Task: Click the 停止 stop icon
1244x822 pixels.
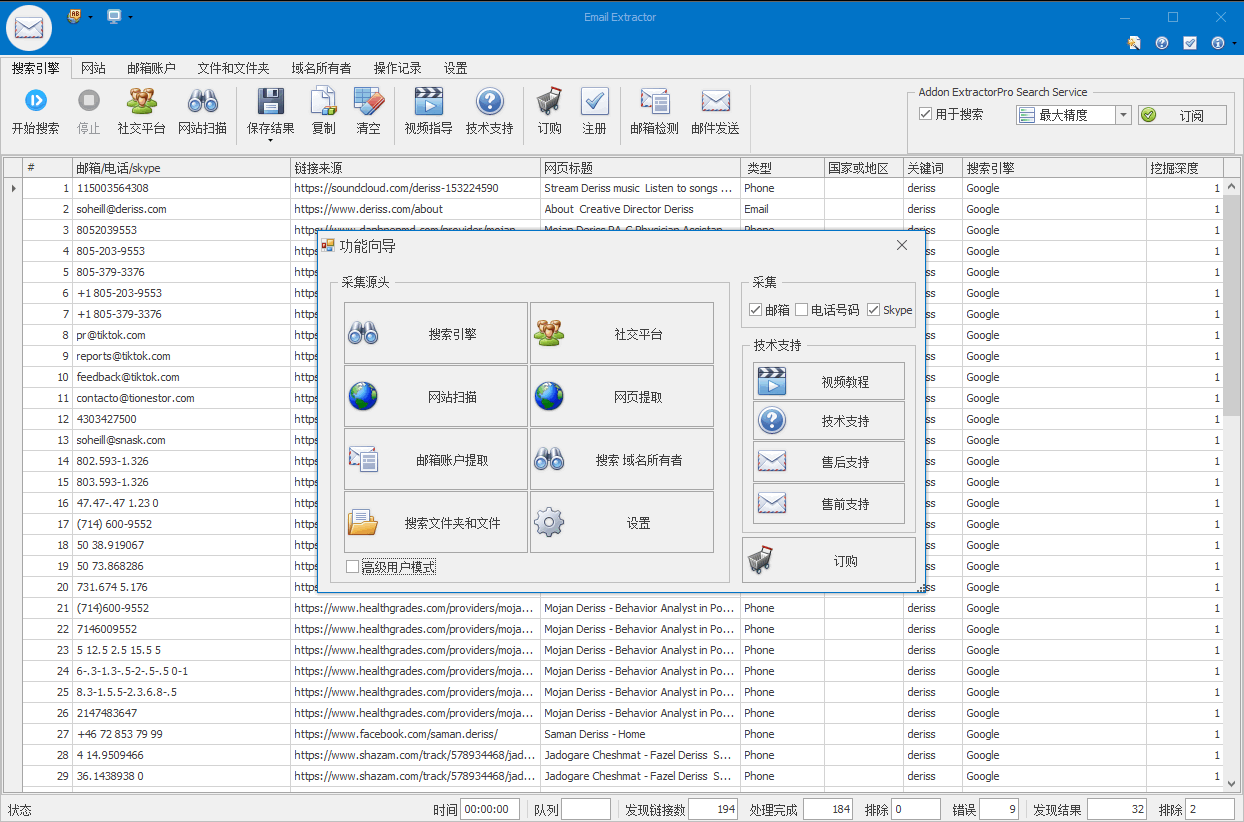Action: click(89, 101)
